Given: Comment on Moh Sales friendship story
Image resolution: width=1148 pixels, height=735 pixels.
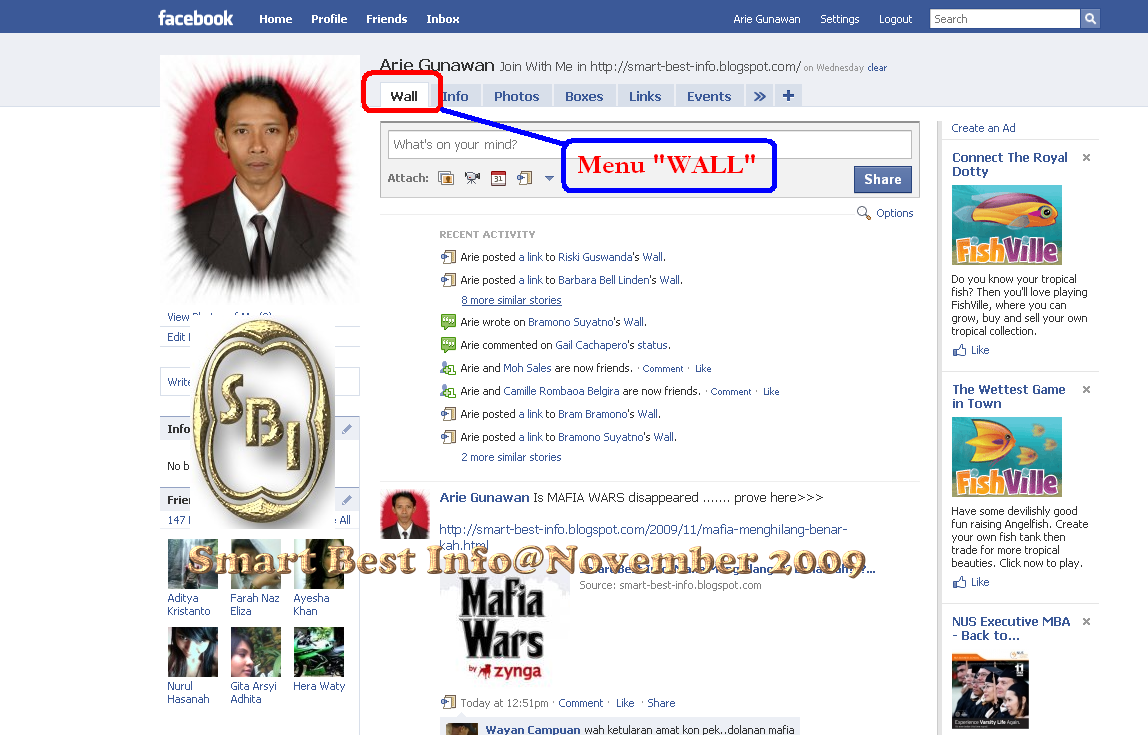Looking at the screenshot, I should point(663,369).
